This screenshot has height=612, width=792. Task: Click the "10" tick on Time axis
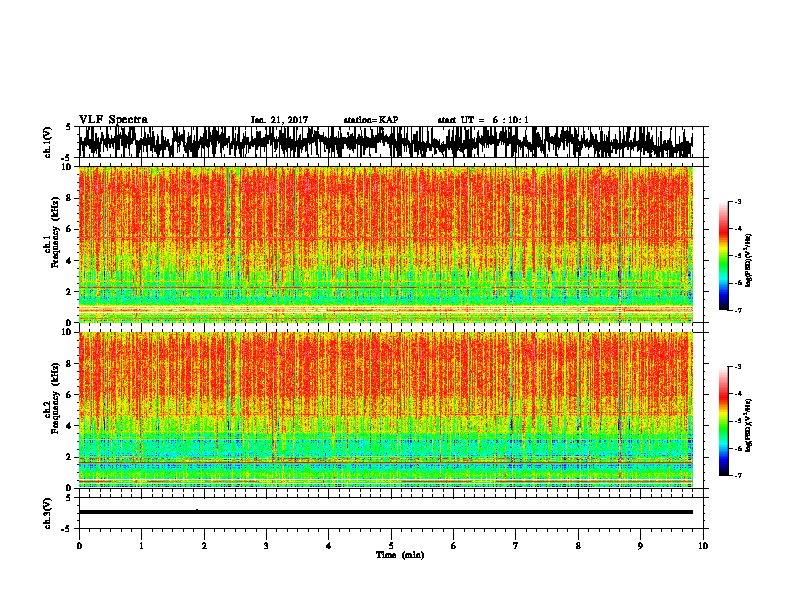[703, 546]
